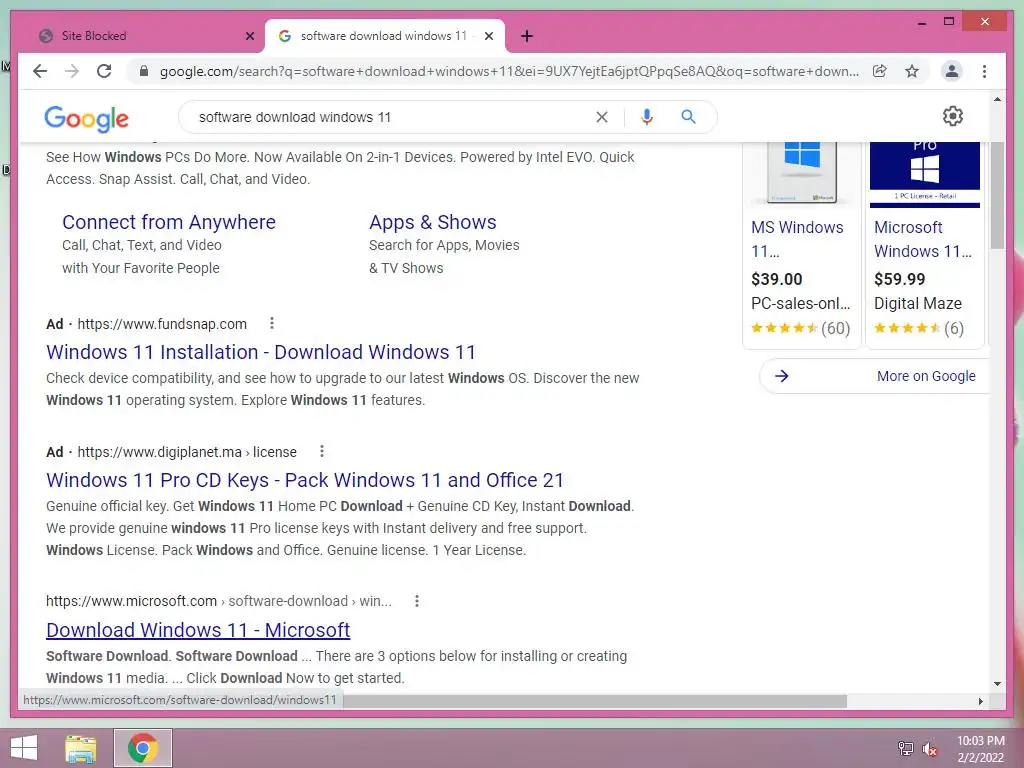Image resolution: width=1024 pixels, height=768 pixels.
Task: Clear the search box text
Action: [601, 117]
